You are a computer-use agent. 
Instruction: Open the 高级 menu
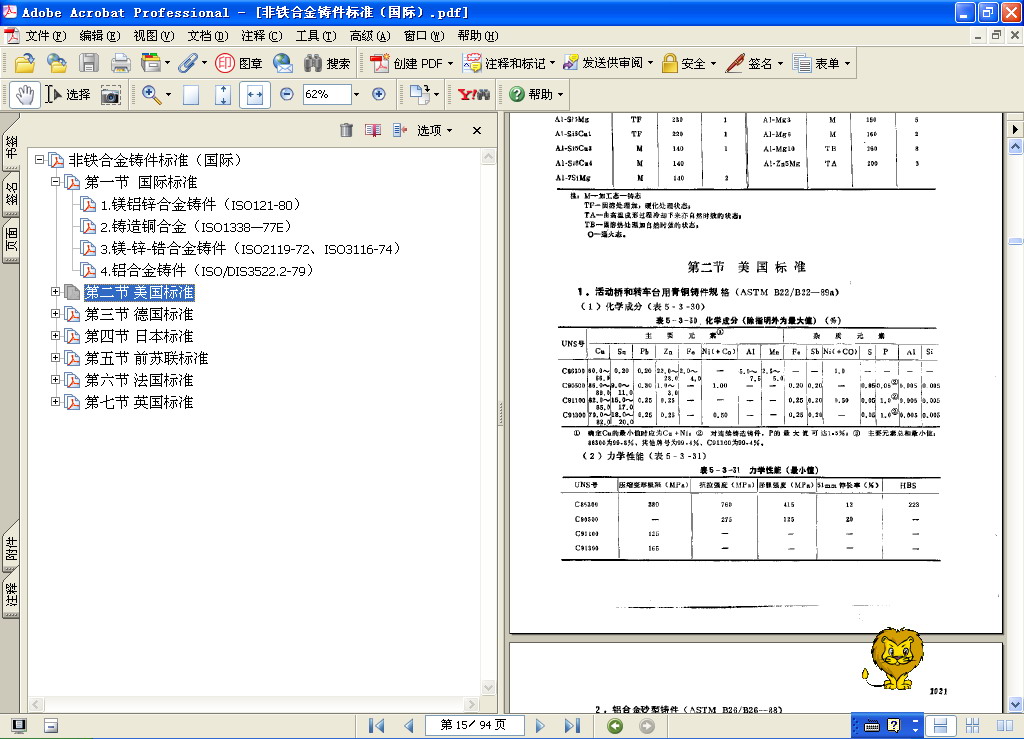[x=370, y=36]
